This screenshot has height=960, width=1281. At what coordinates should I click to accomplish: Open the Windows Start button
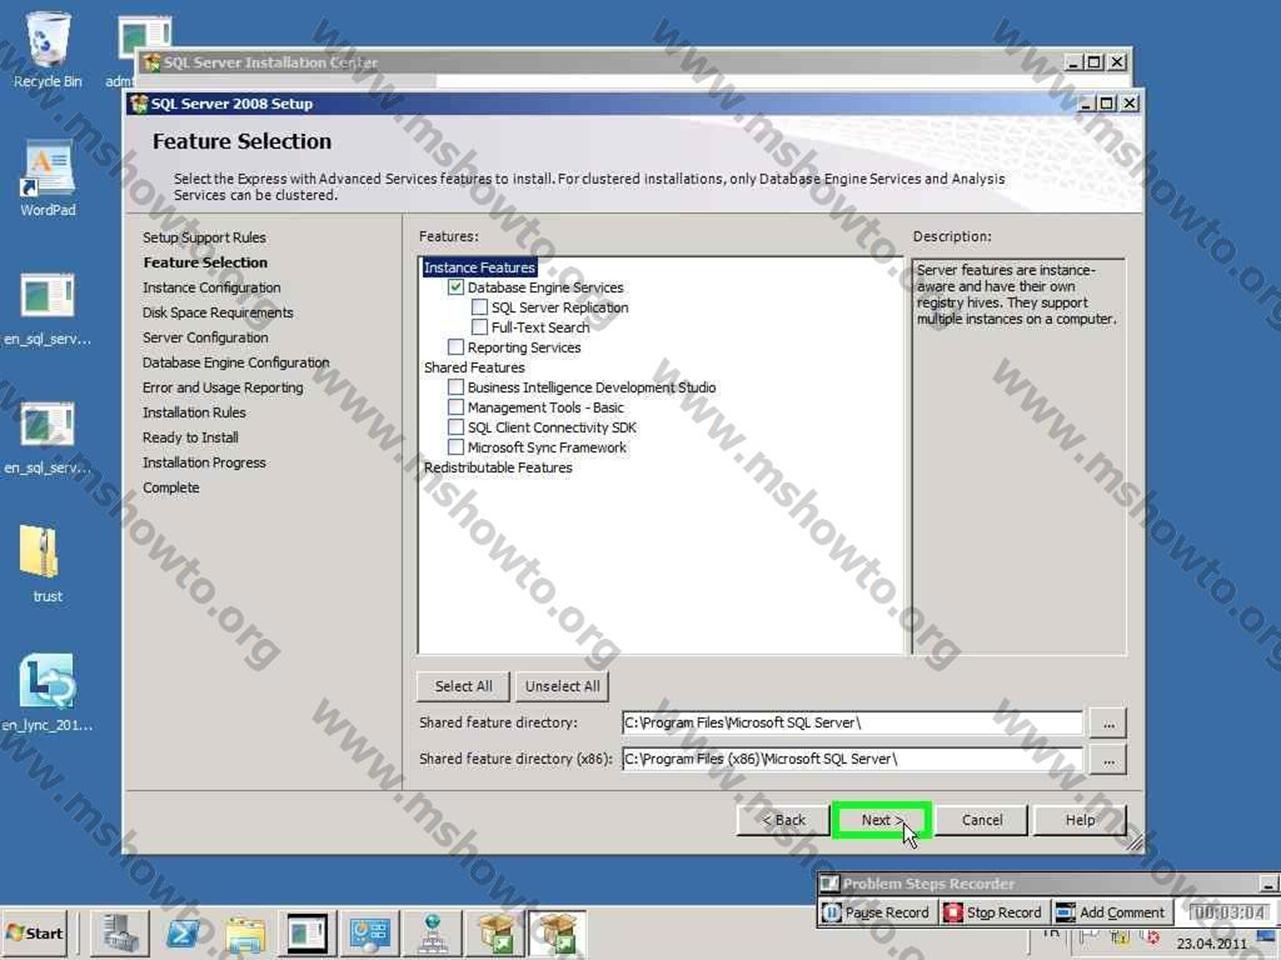click(x=35, y=933)
